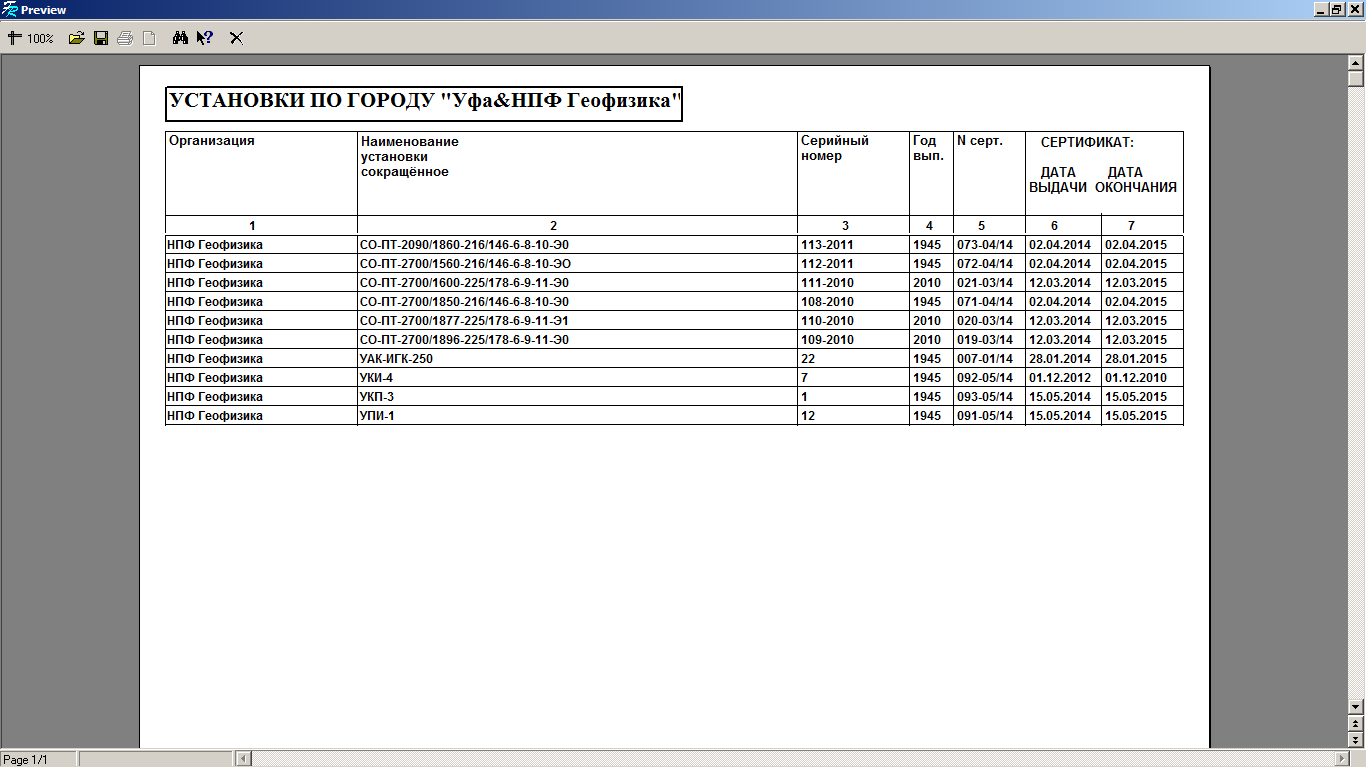
Task: Go to the previous page with the double-up arrow
Action: click(1356, 723)
